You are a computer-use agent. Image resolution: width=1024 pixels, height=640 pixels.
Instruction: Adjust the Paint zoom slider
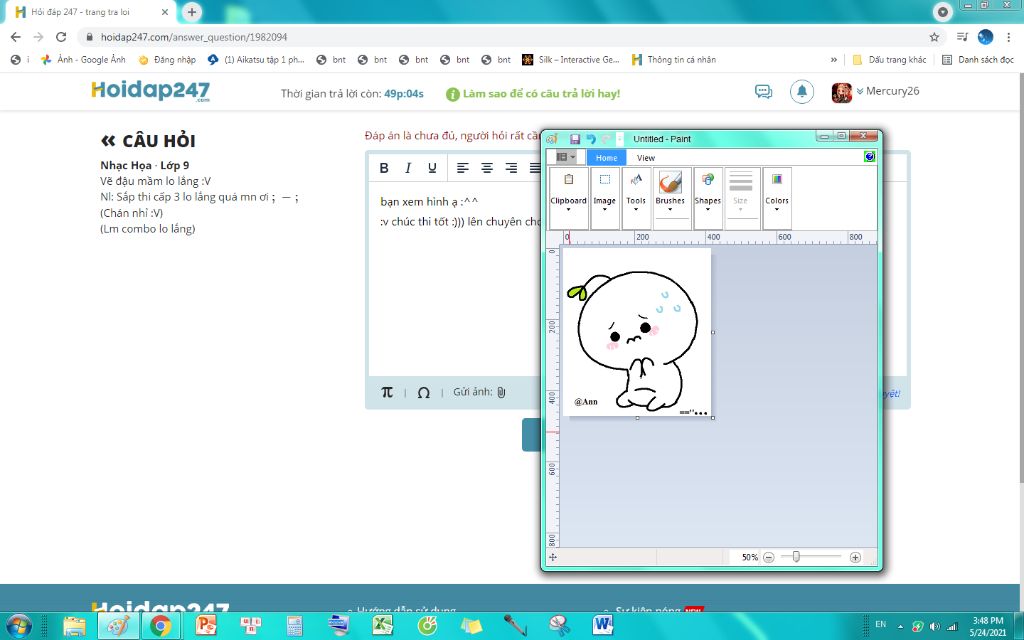pyautogui.click(x=797, y=557)
